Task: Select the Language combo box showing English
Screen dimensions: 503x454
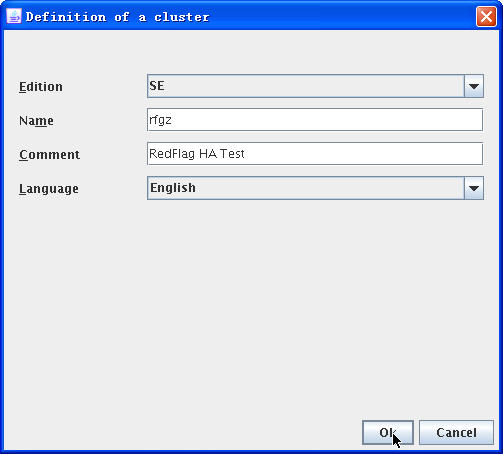Action: (315, 188)
